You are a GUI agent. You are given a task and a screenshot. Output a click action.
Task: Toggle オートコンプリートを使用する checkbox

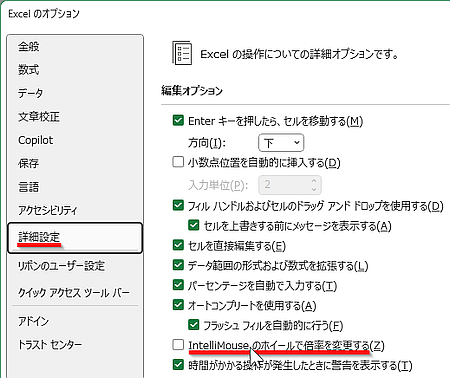178,305
